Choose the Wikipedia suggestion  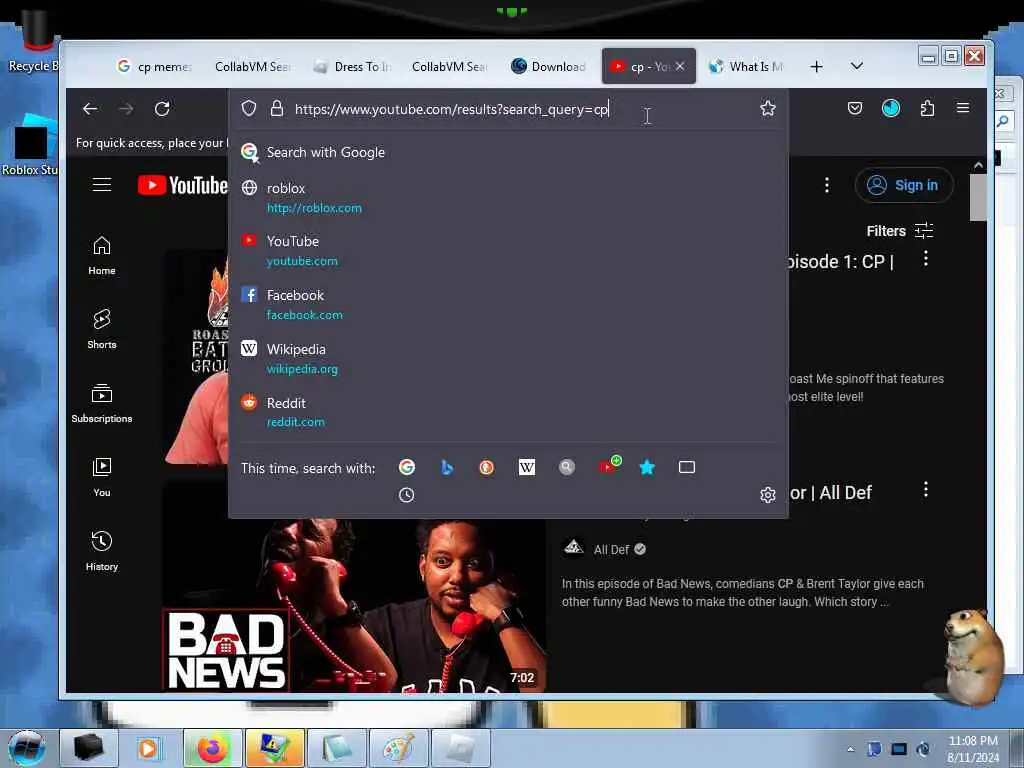(x=508, y=359)
